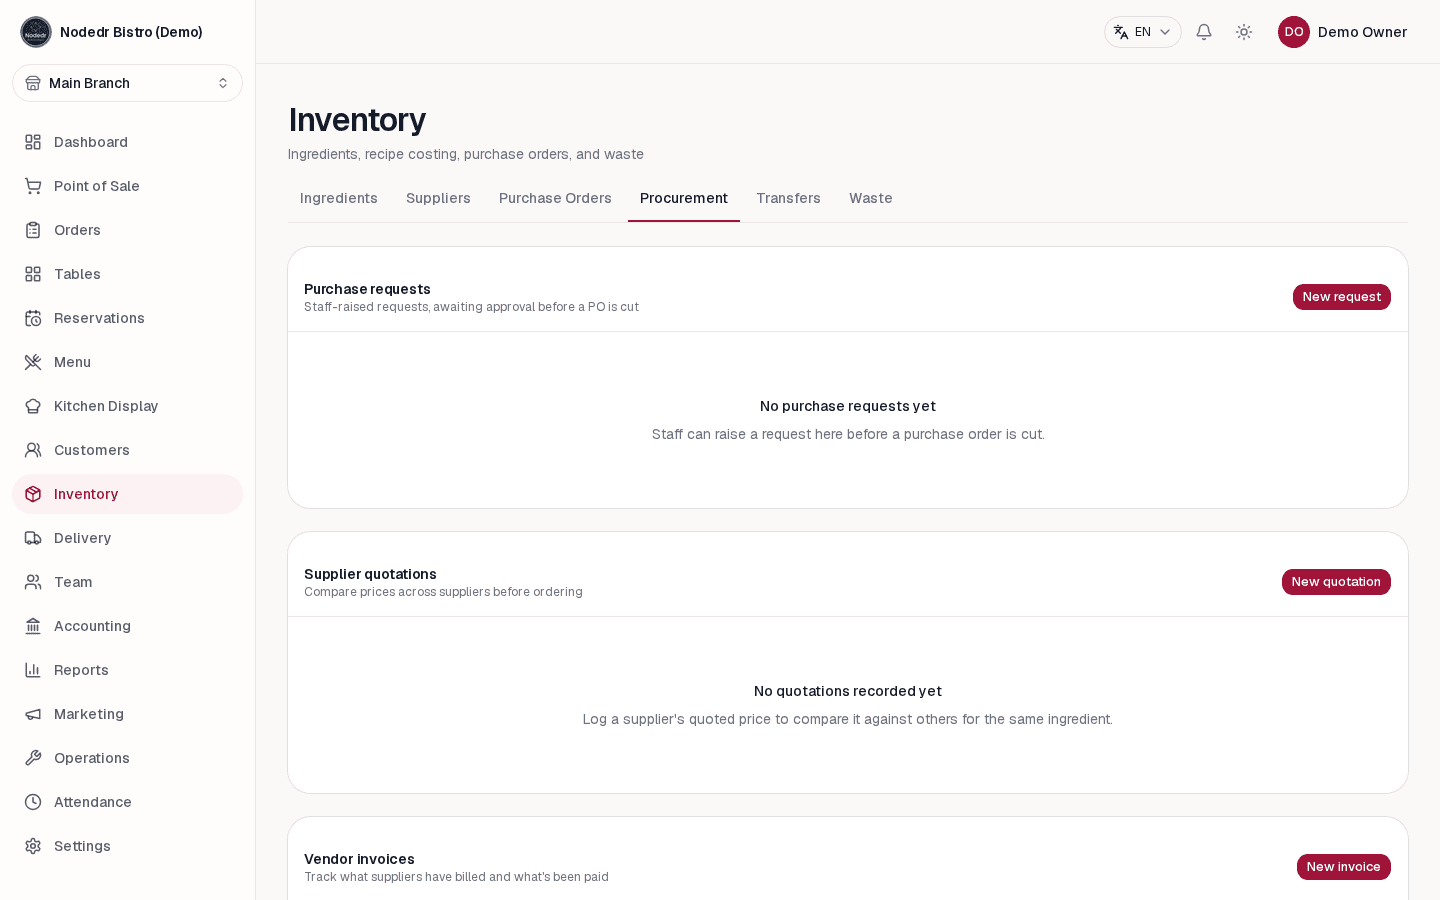Viewport: 1440px width, 900px height.
Task: Expand the EN language dropdown
Action: click(1143, 32)
